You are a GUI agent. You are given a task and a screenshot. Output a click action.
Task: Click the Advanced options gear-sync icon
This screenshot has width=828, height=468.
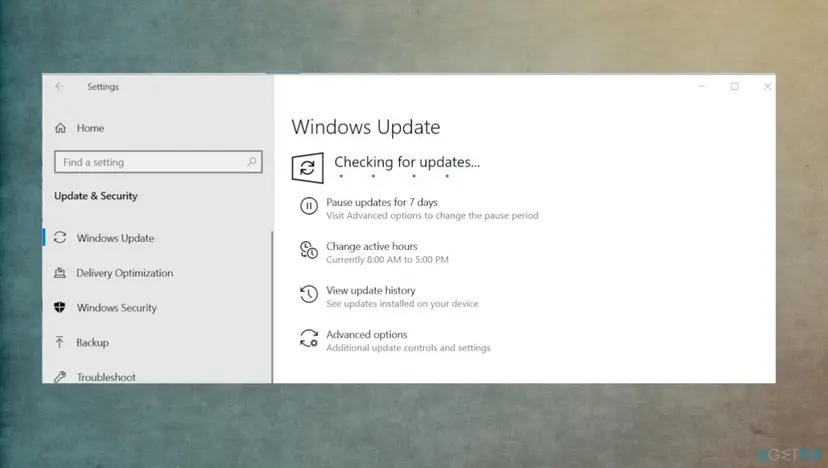(x=309, y=338)
